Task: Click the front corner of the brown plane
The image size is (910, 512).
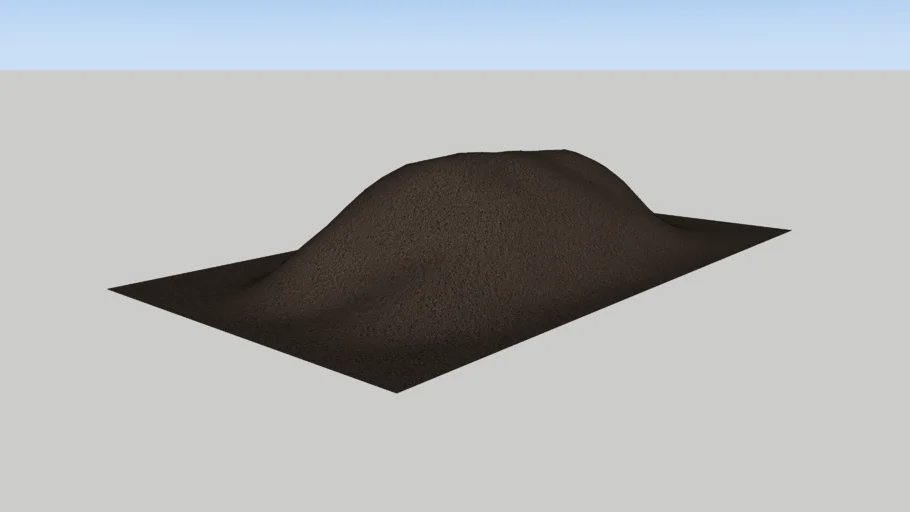Action: [397, 389]
